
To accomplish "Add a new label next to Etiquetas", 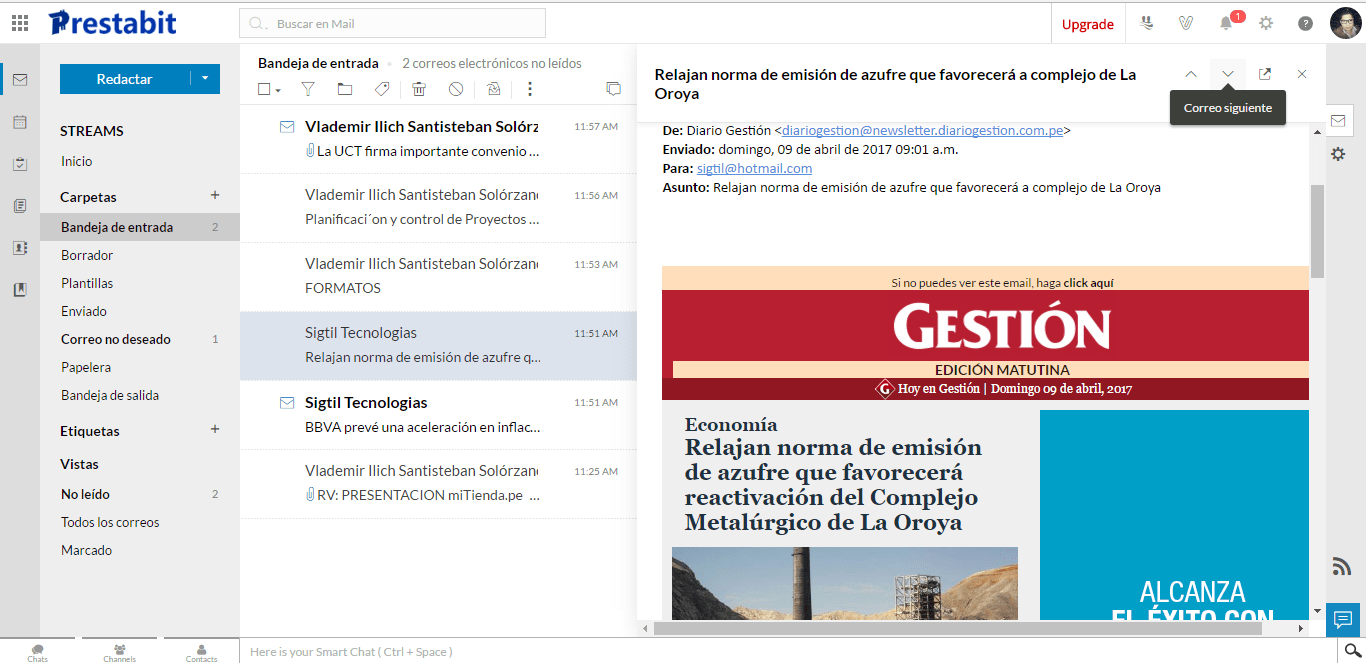I will coord(214,429).
